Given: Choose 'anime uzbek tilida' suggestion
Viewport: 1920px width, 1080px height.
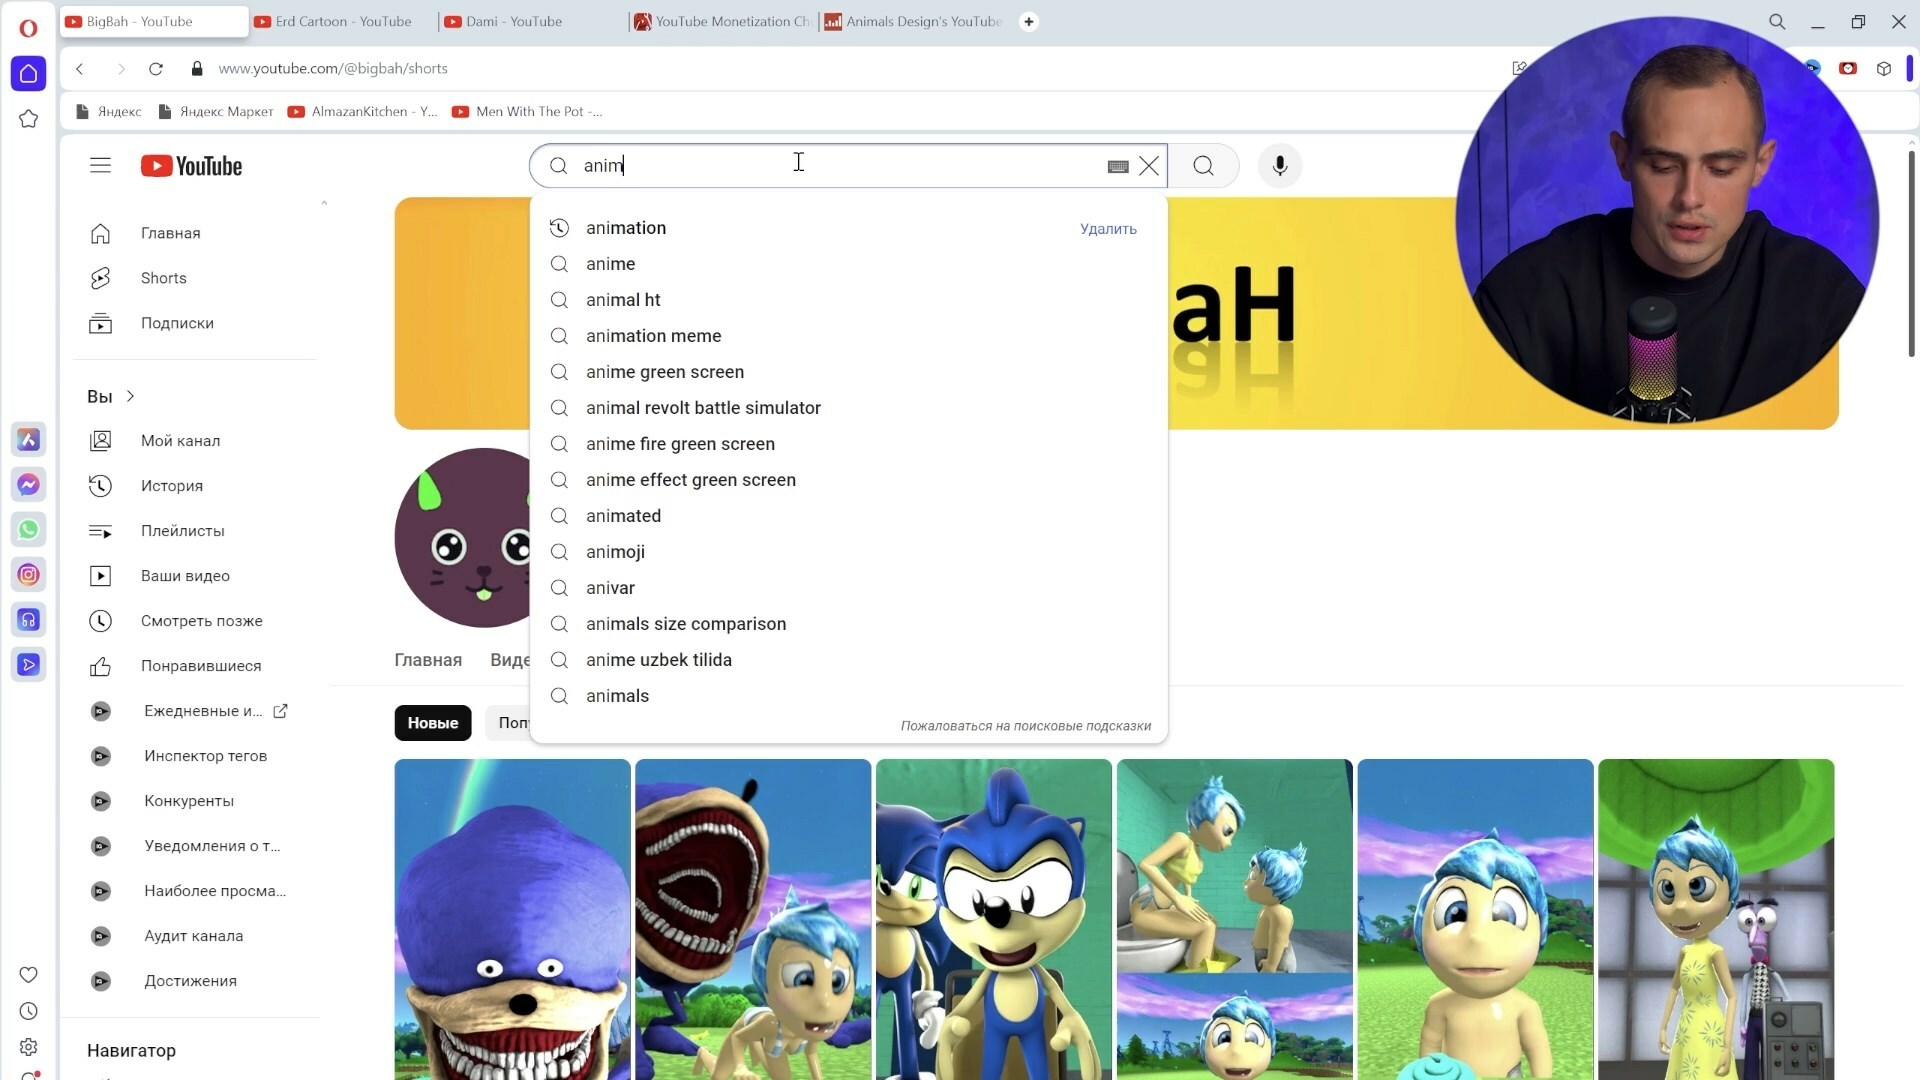Looking at the screenshot, I should click(848, 660).
